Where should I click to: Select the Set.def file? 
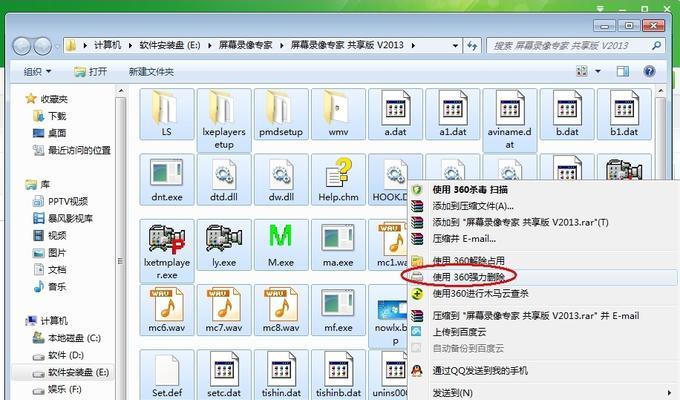coord(167,375)
